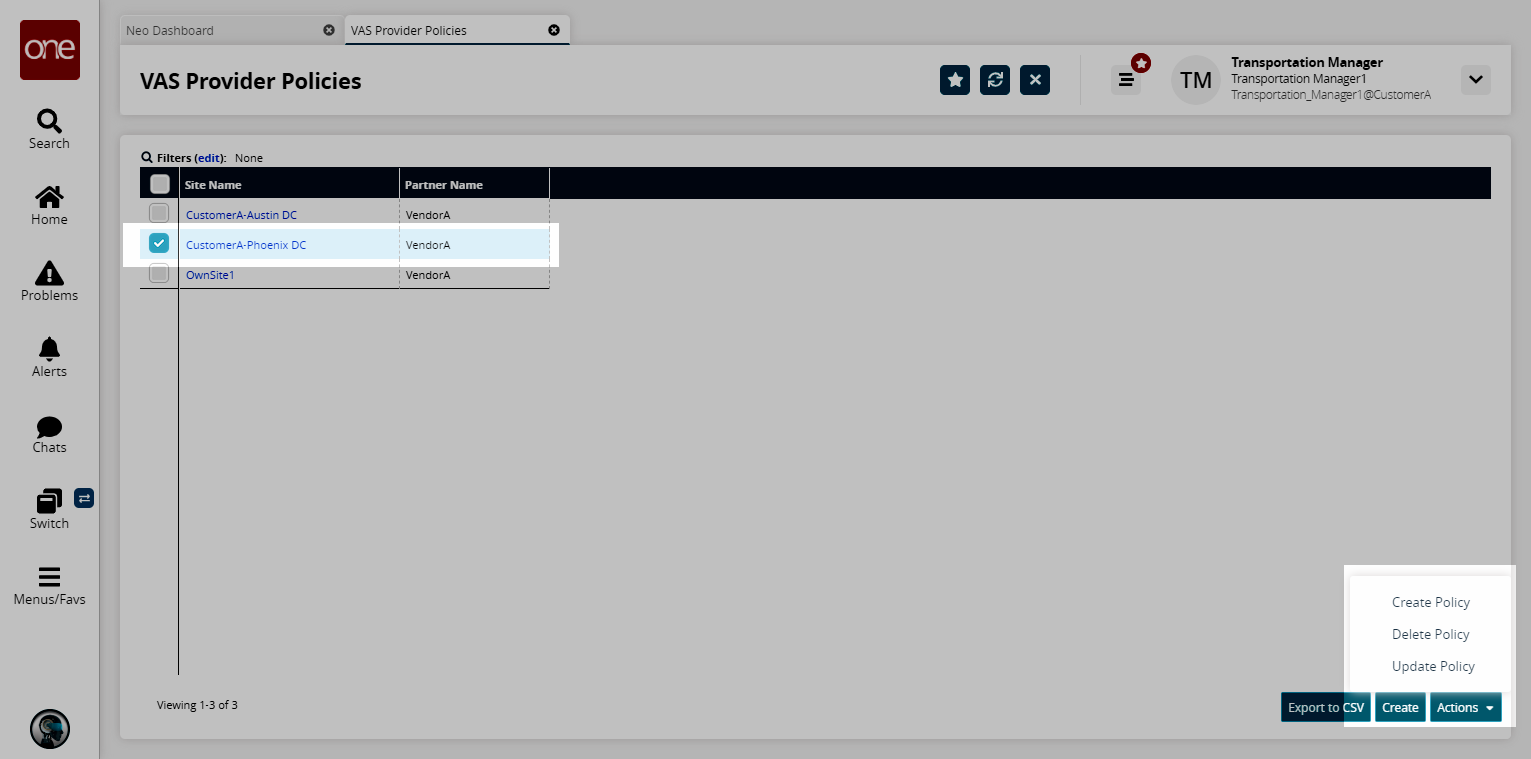Viewport: 1531px width, 759px height.
Task: Click the filters edit link
Action: 208,158
